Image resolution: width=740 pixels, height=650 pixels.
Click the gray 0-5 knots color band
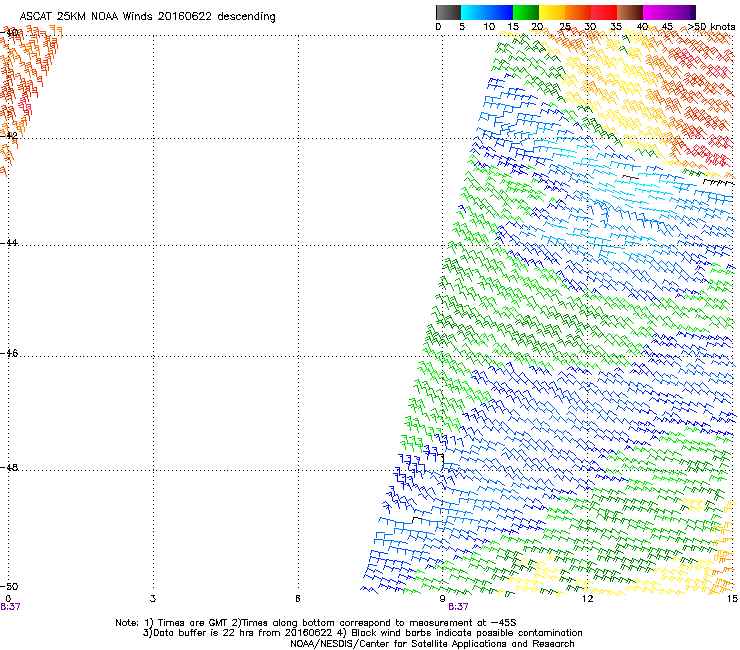(x=448, y=12)
